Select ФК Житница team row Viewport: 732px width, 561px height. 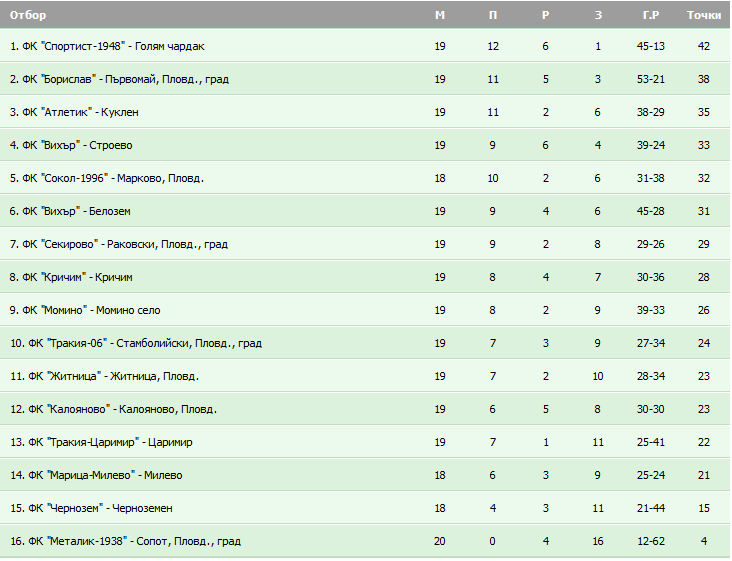pos(365,376)
